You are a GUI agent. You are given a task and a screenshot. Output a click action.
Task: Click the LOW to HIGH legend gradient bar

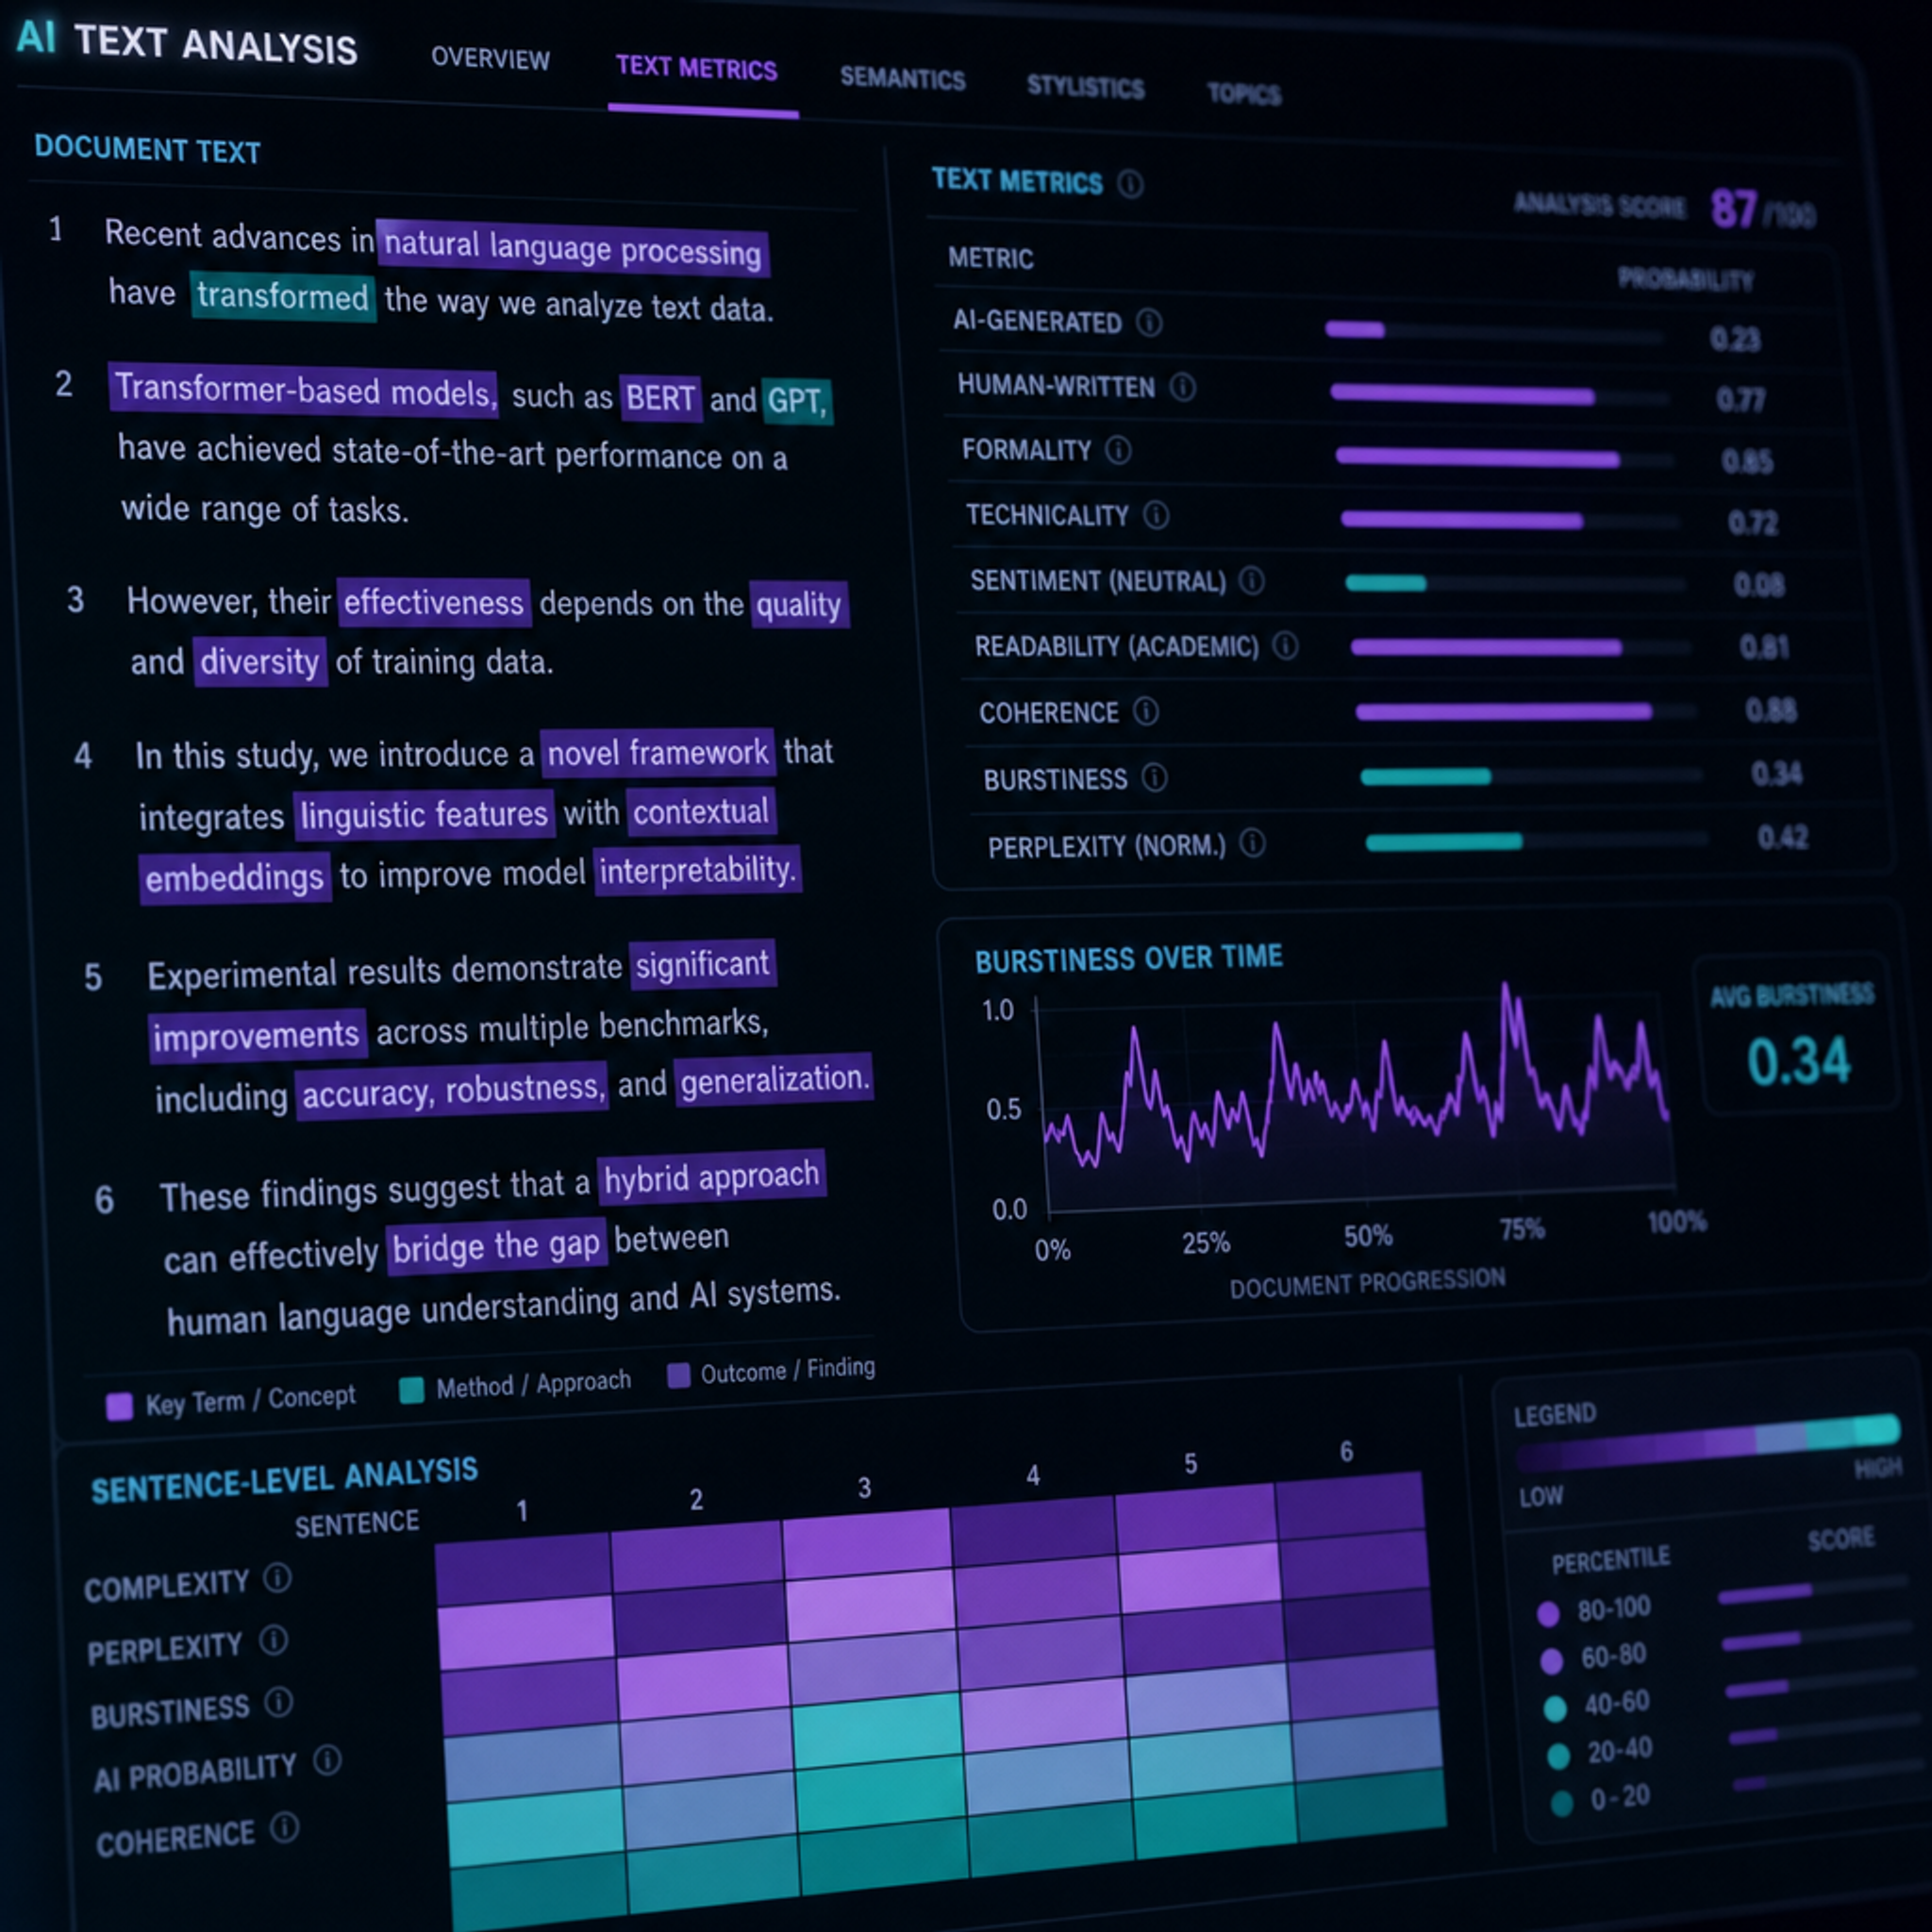pyautogui.click(x=1707, y=1441)
